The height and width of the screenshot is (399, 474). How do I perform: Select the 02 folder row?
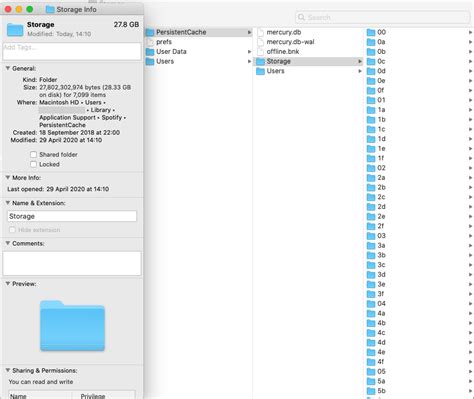click(420, 168)
